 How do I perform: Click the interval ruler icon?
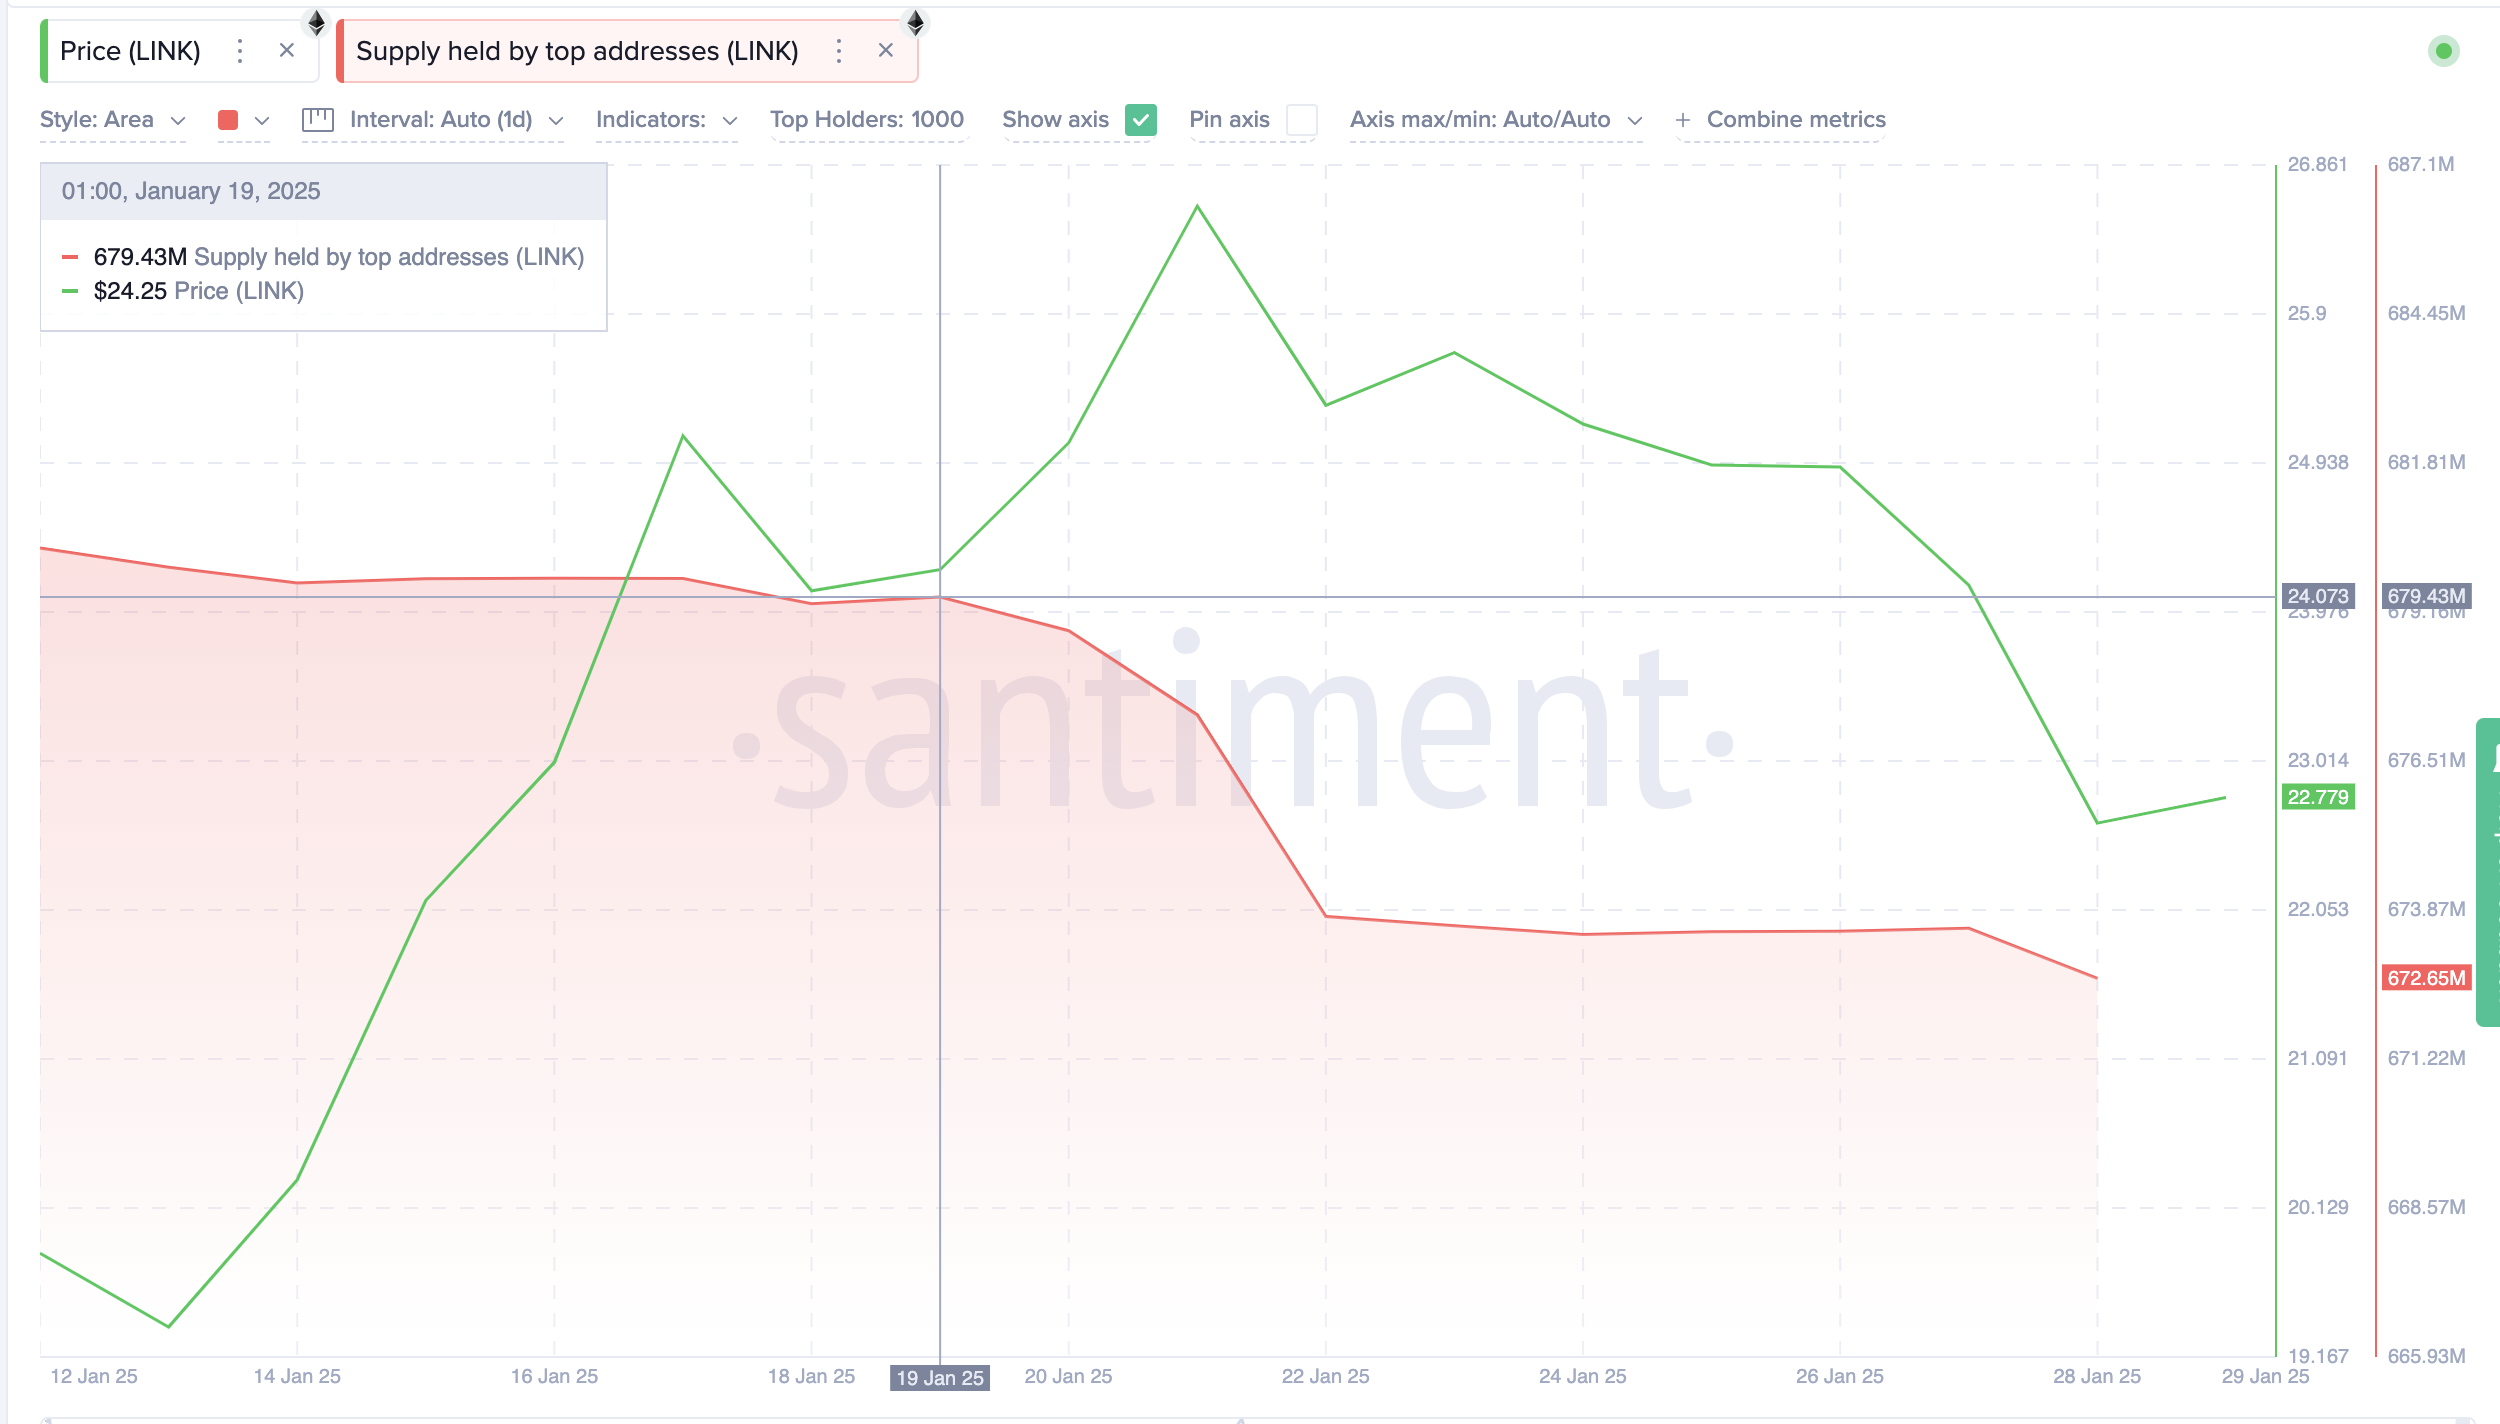tap(318, 120)
